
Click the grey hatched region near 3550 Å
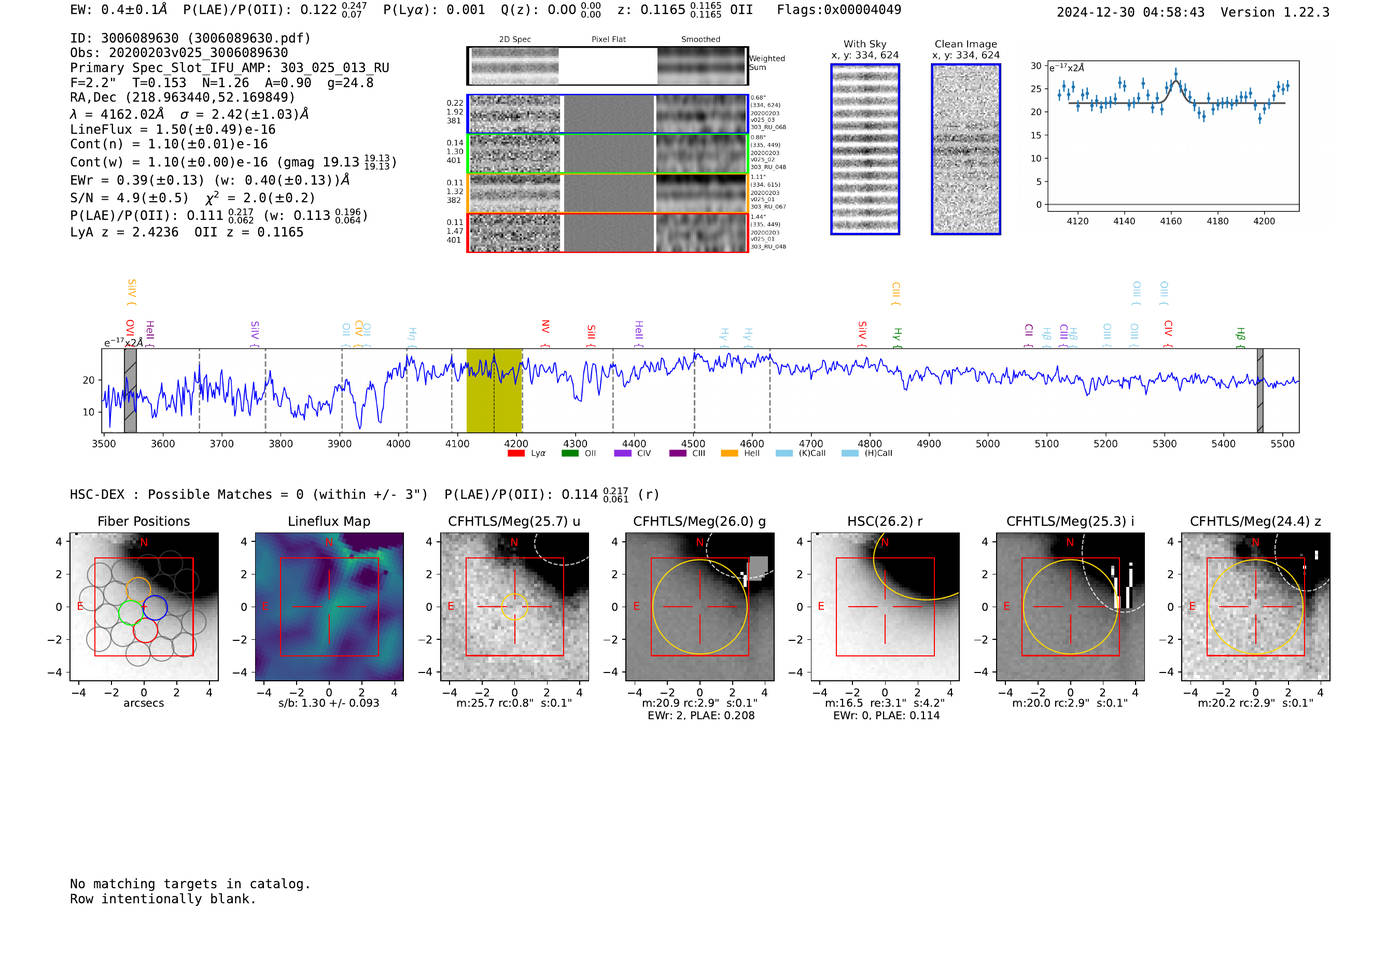(130, 391)
